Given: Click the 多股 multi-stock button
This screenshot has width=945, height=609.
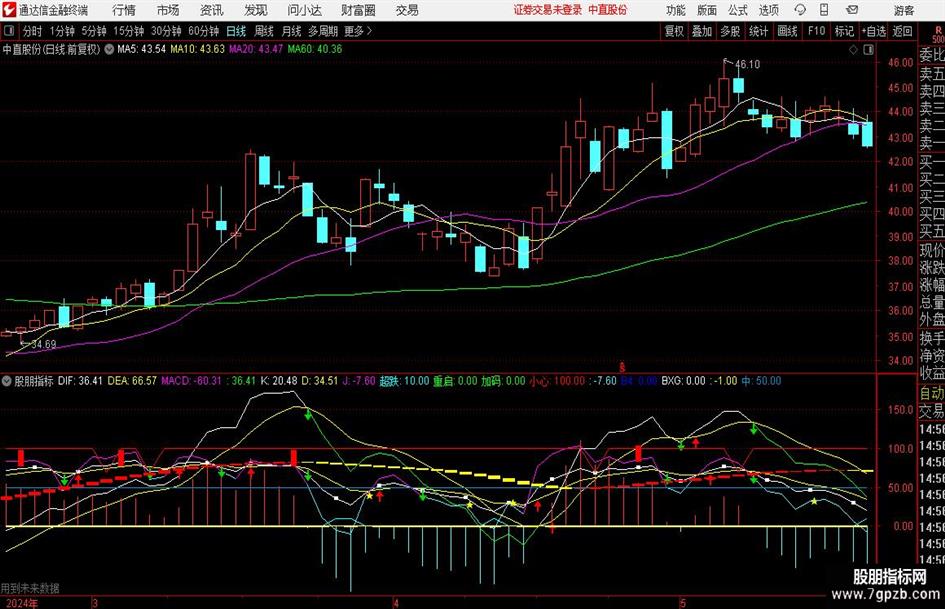Looking at the screenshot, I should (730, 31).
